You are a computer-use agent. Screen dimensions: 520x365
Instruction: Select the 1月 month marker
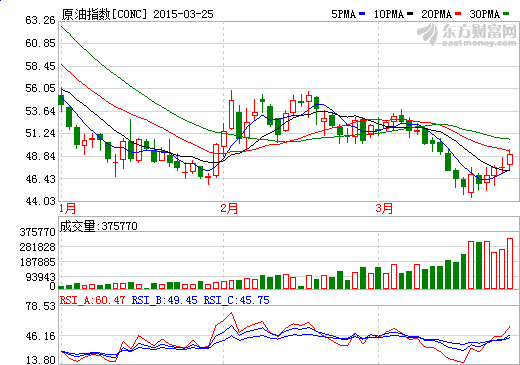68,208
